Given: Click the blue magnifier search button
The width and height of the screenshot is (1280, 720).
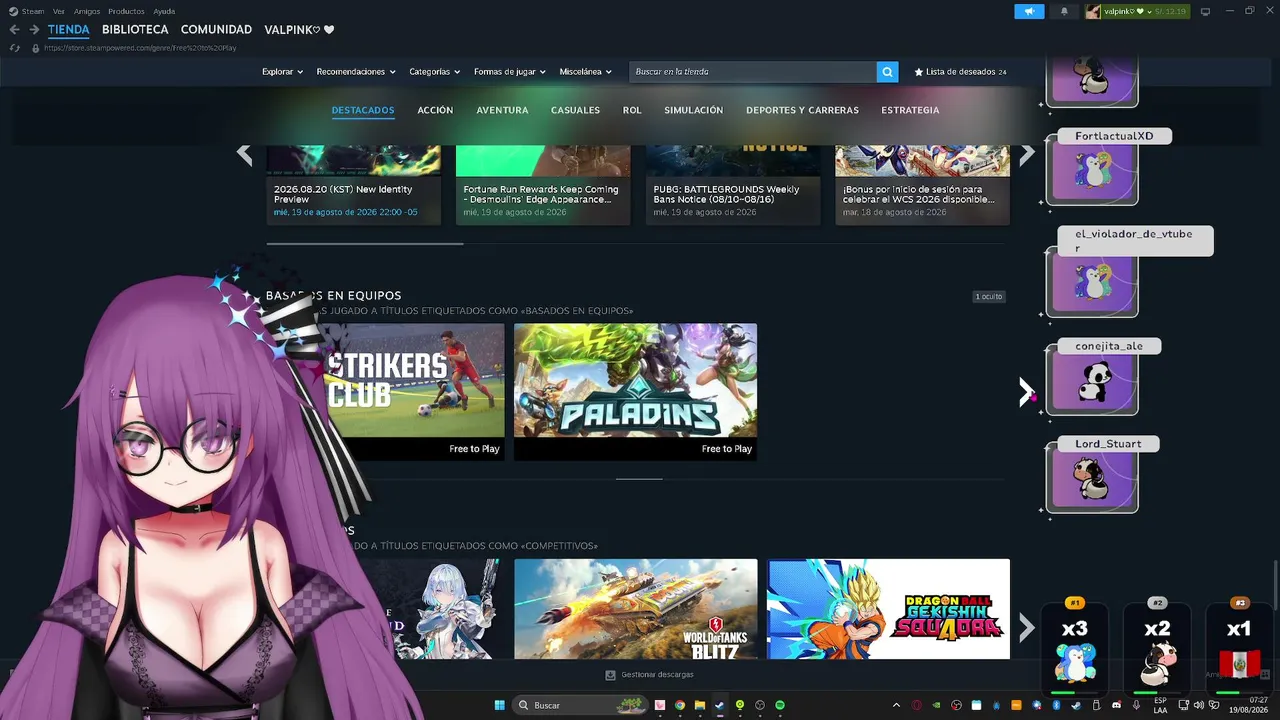Looking at the screenshot, I should pos(887,72).
